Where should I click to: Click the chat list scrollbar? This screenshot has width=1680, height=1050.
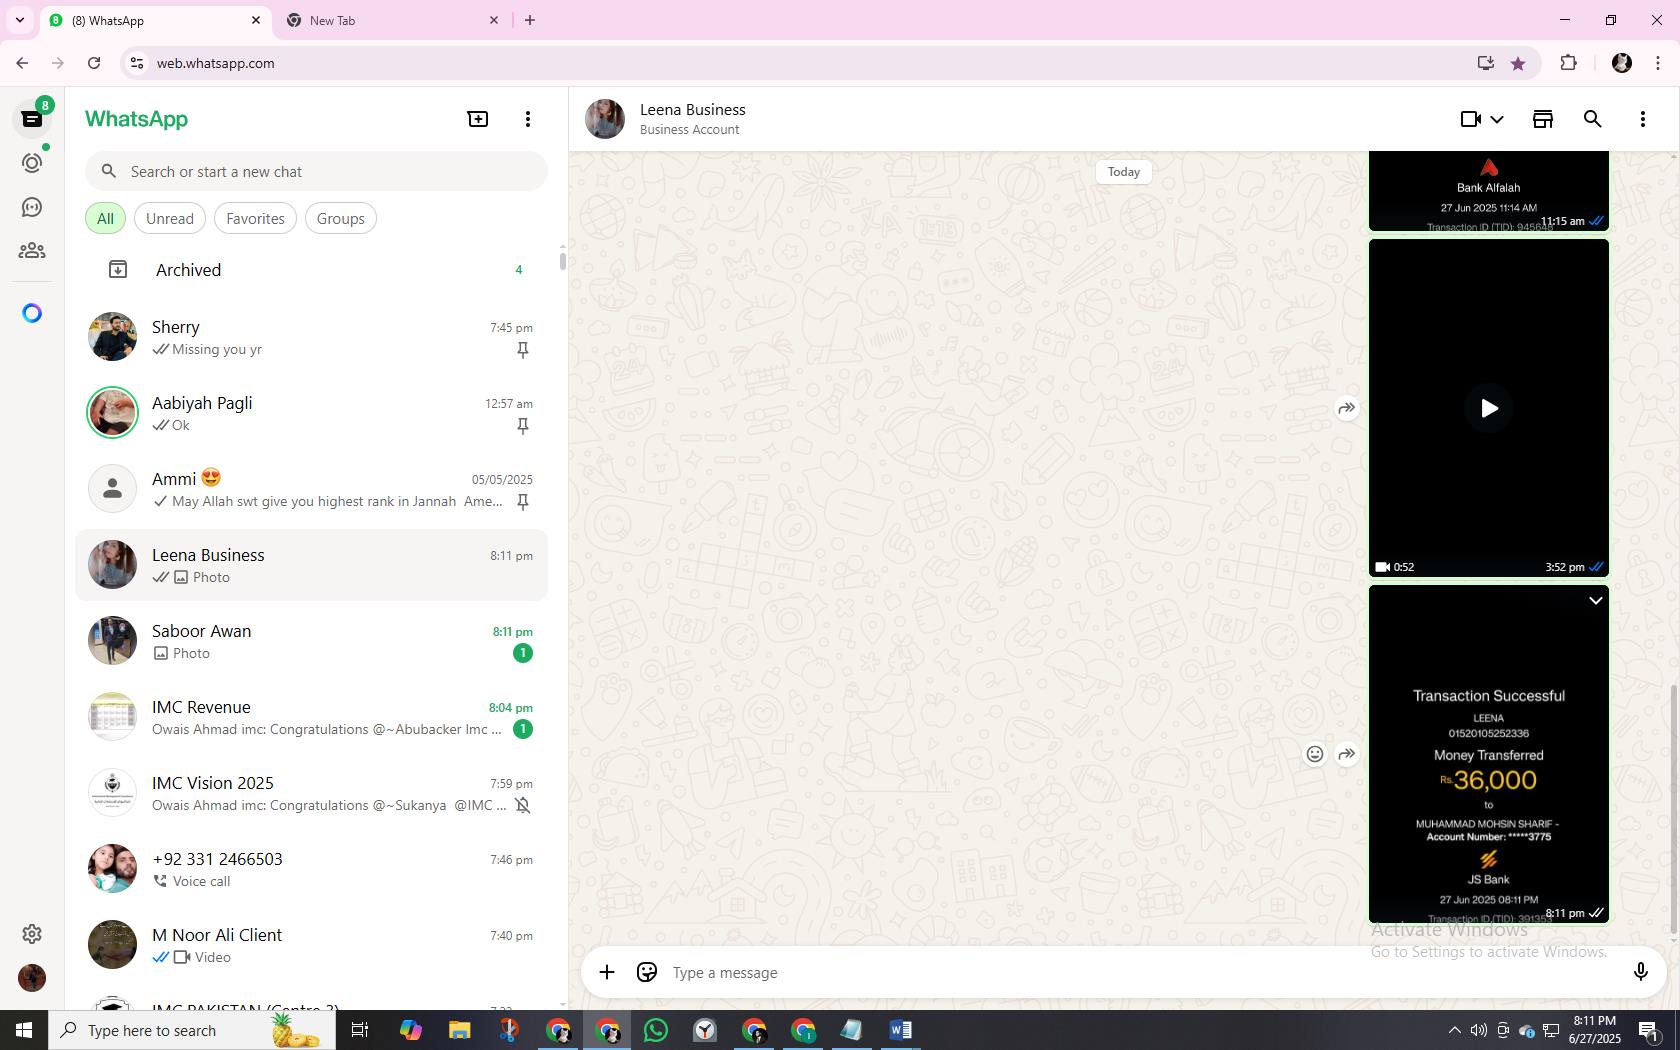(562, 261)
